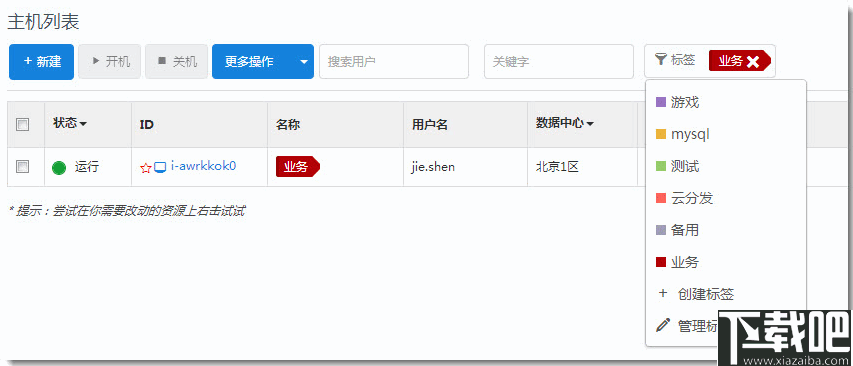Click the monitor icon next to i-awrkkok0

click(160, 168)
